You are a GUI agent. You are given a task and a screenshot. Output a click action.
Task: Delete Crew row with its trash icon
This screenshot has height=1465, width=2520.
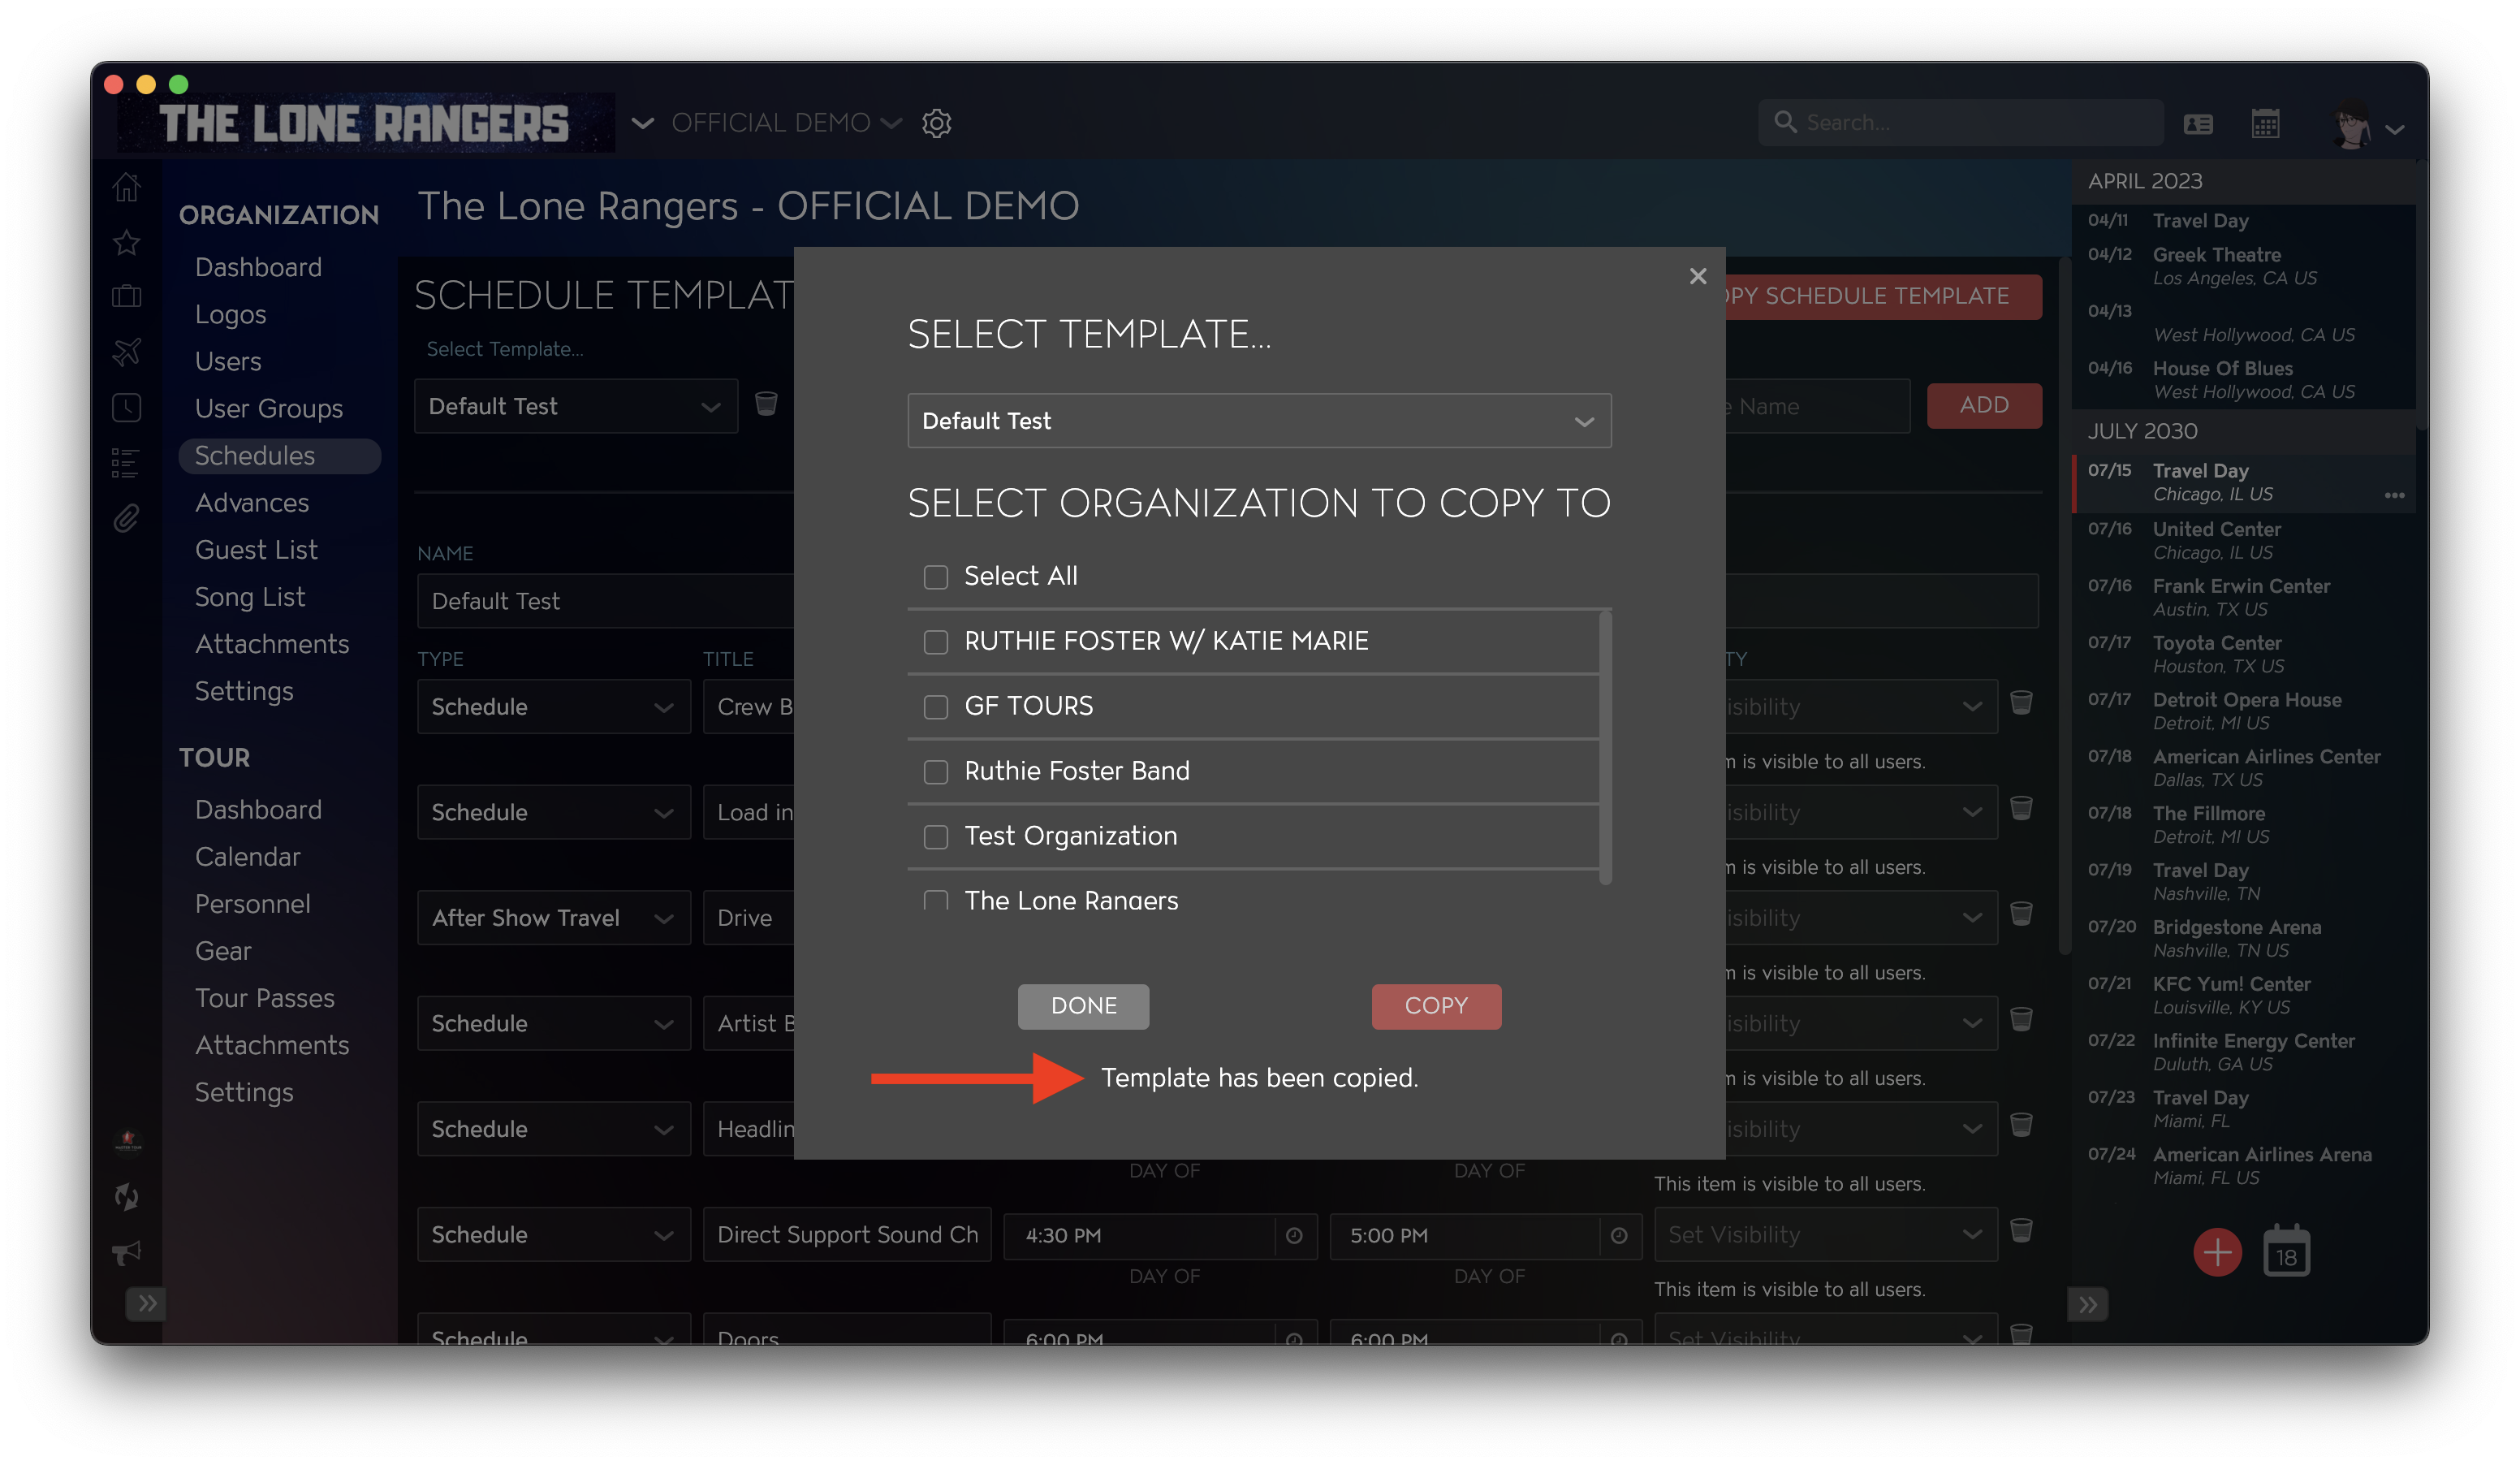(2021, 703)
